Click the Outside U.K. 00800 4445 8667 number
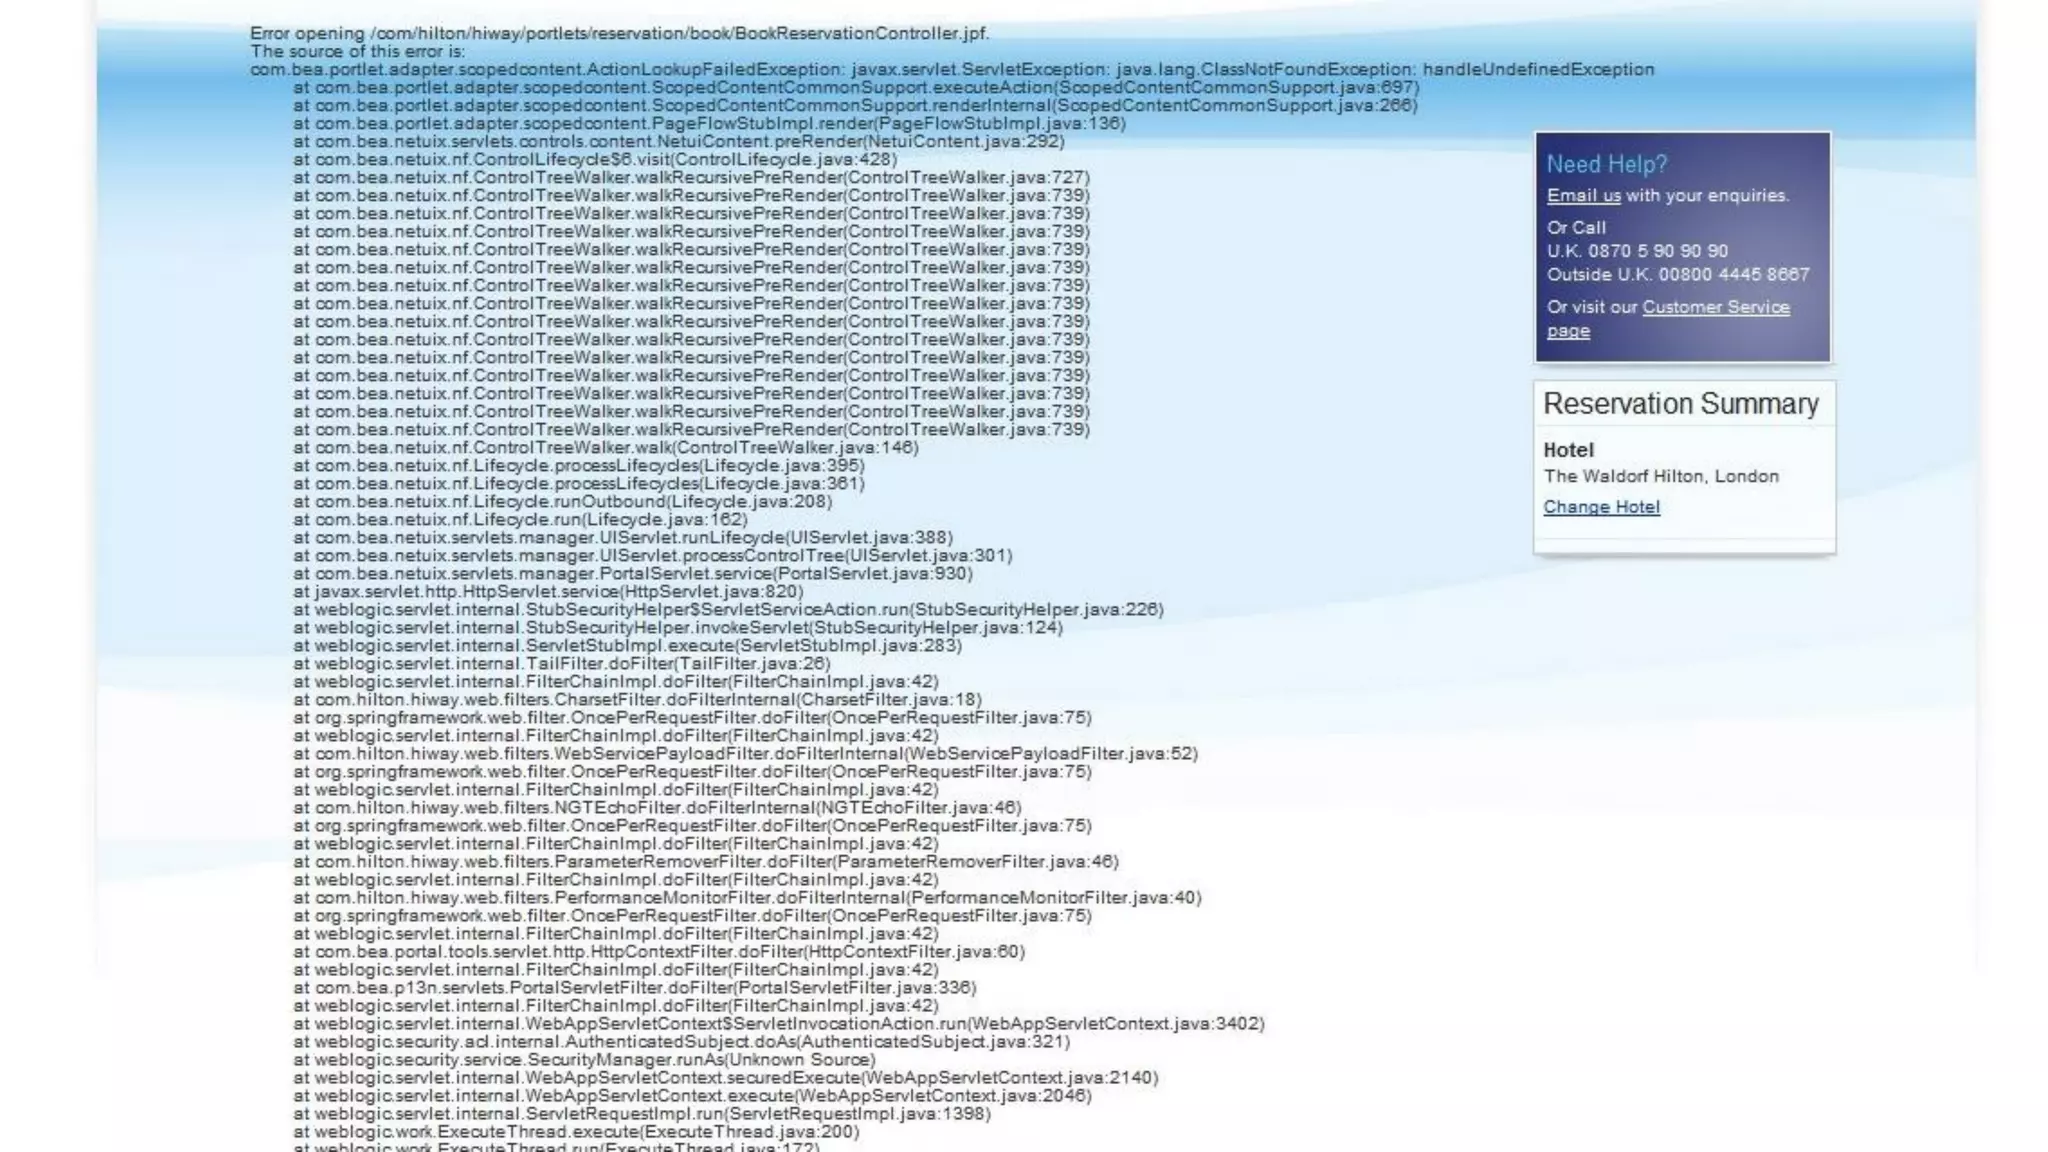The width and height of the screenshot is (2048, 1152). 1677,274
